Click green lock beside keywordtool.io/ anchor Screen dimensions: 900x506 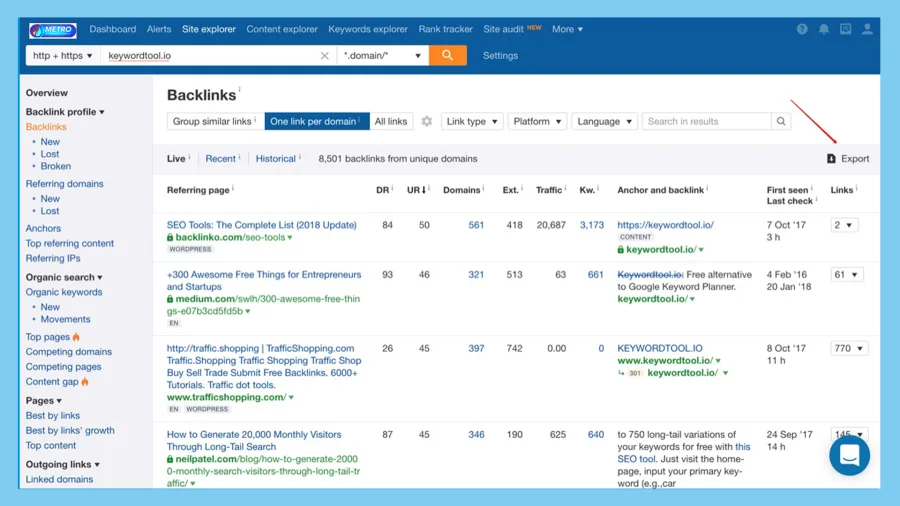click(x=620, y=250)
